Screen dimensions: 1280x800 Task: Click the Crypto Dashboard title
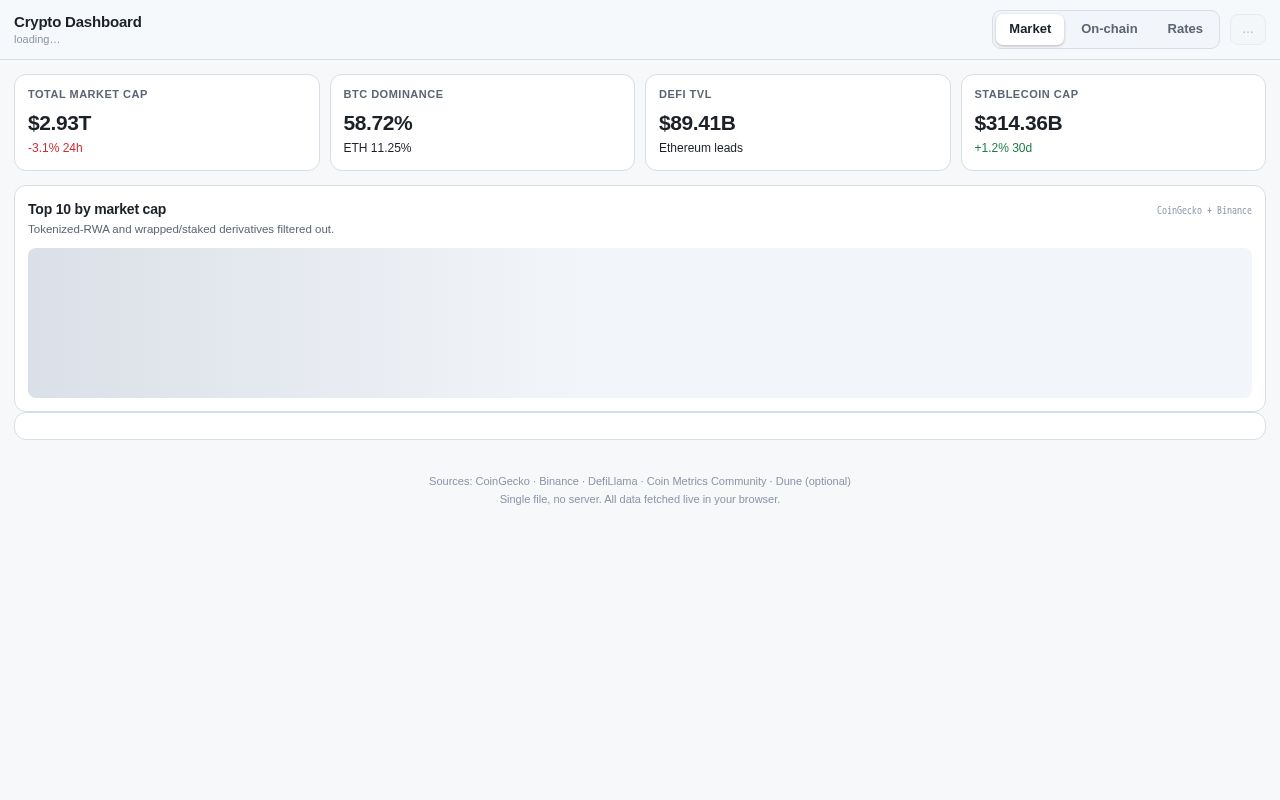tap(78, 22)
